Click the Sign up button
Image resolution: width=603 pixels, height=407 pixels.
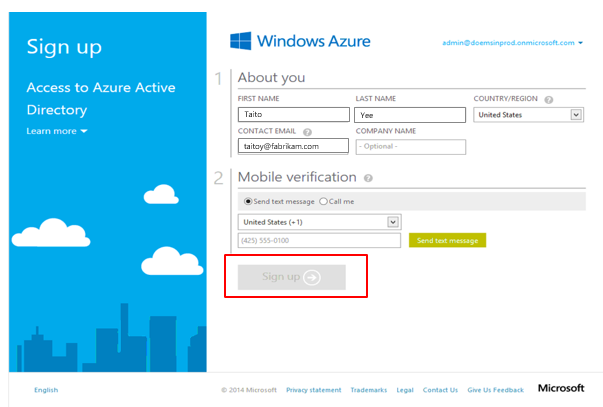pos(292,277)
